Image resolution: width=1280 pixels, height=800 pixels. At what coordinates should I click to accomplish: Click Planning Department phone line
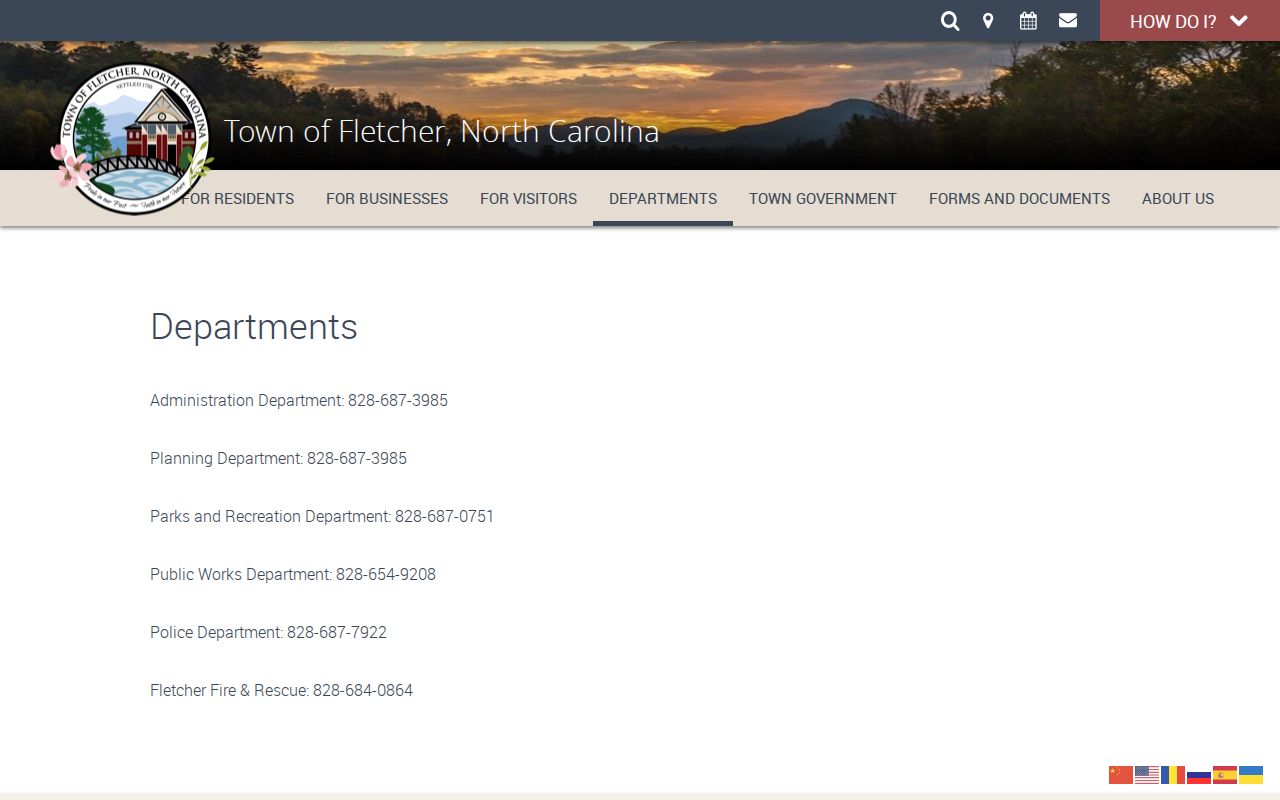[x=278, y=458]
